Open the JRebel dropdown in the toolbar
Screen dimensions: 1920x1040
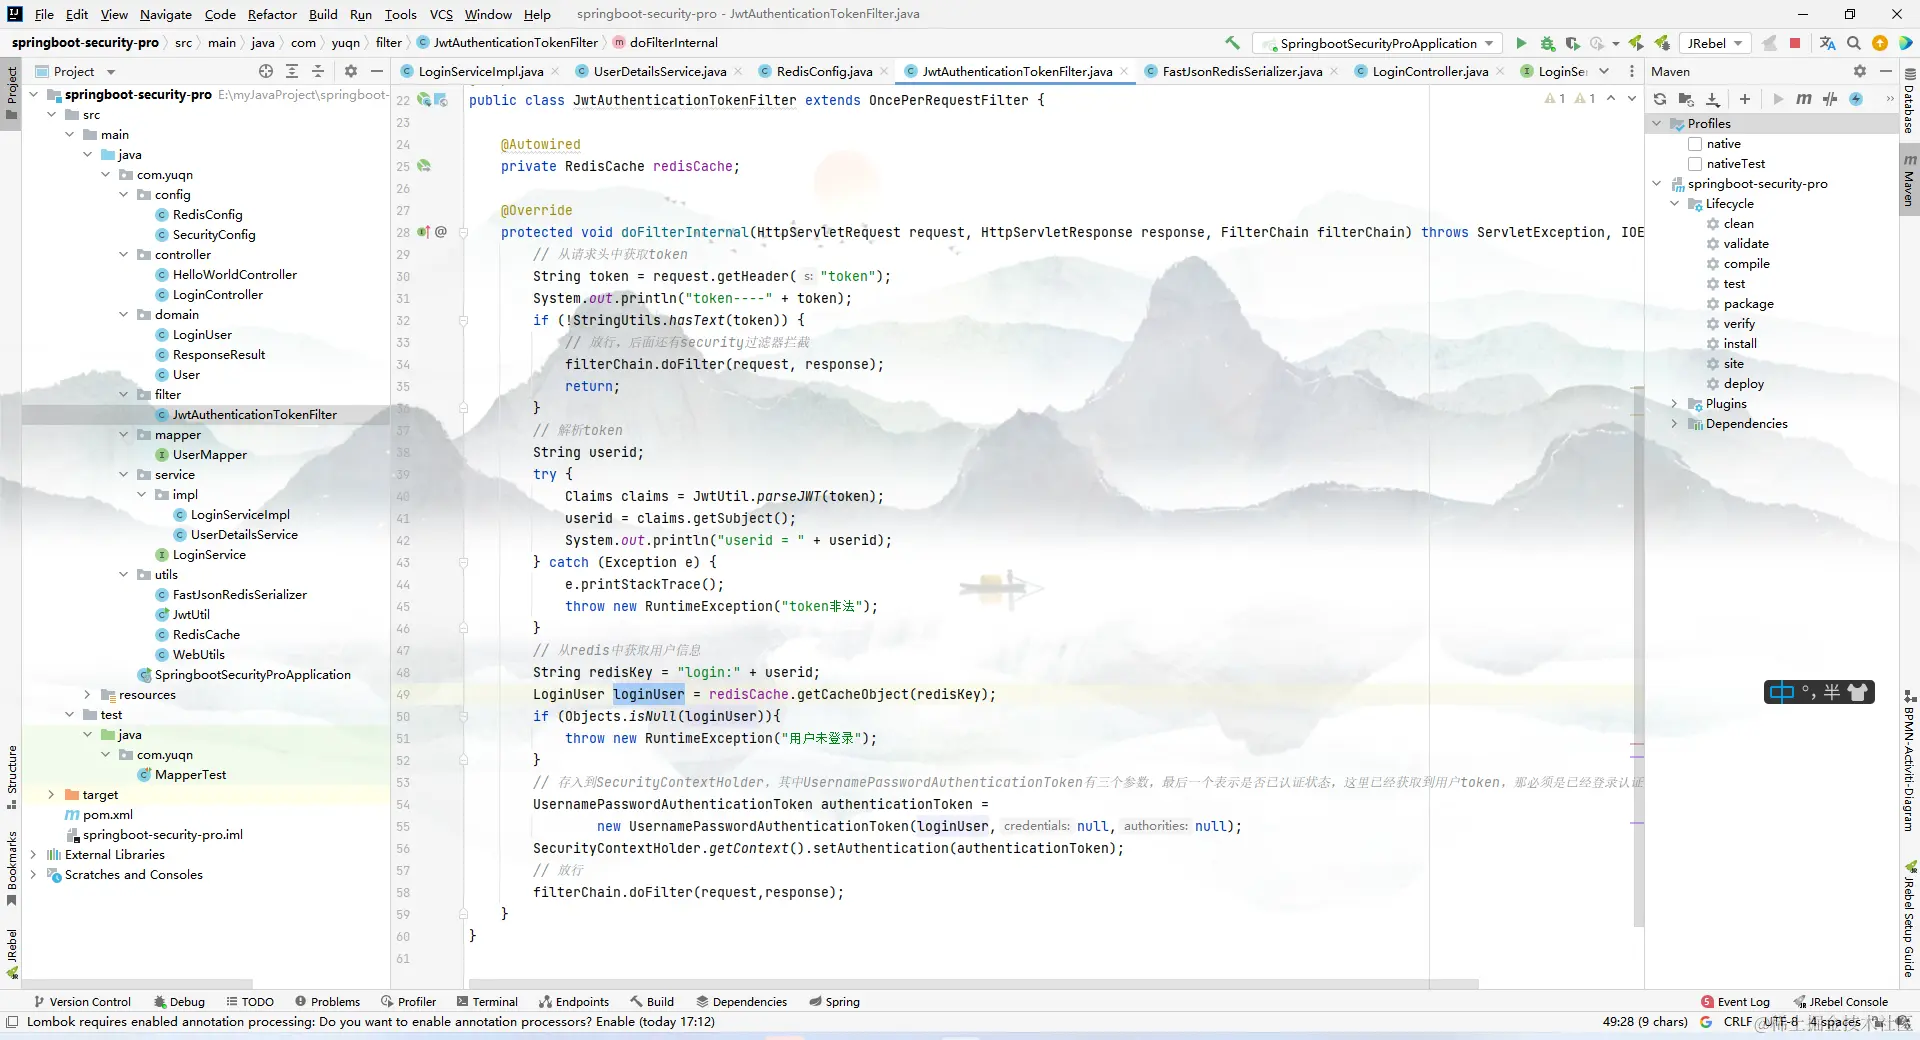point(1715,43)
